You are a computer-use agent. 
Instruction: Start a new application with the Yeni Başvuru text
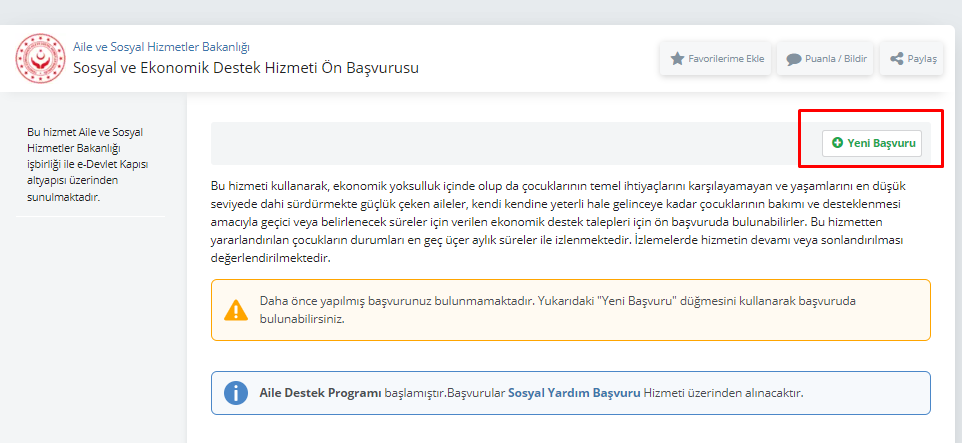pyautogui.click(x=881, y=143)
